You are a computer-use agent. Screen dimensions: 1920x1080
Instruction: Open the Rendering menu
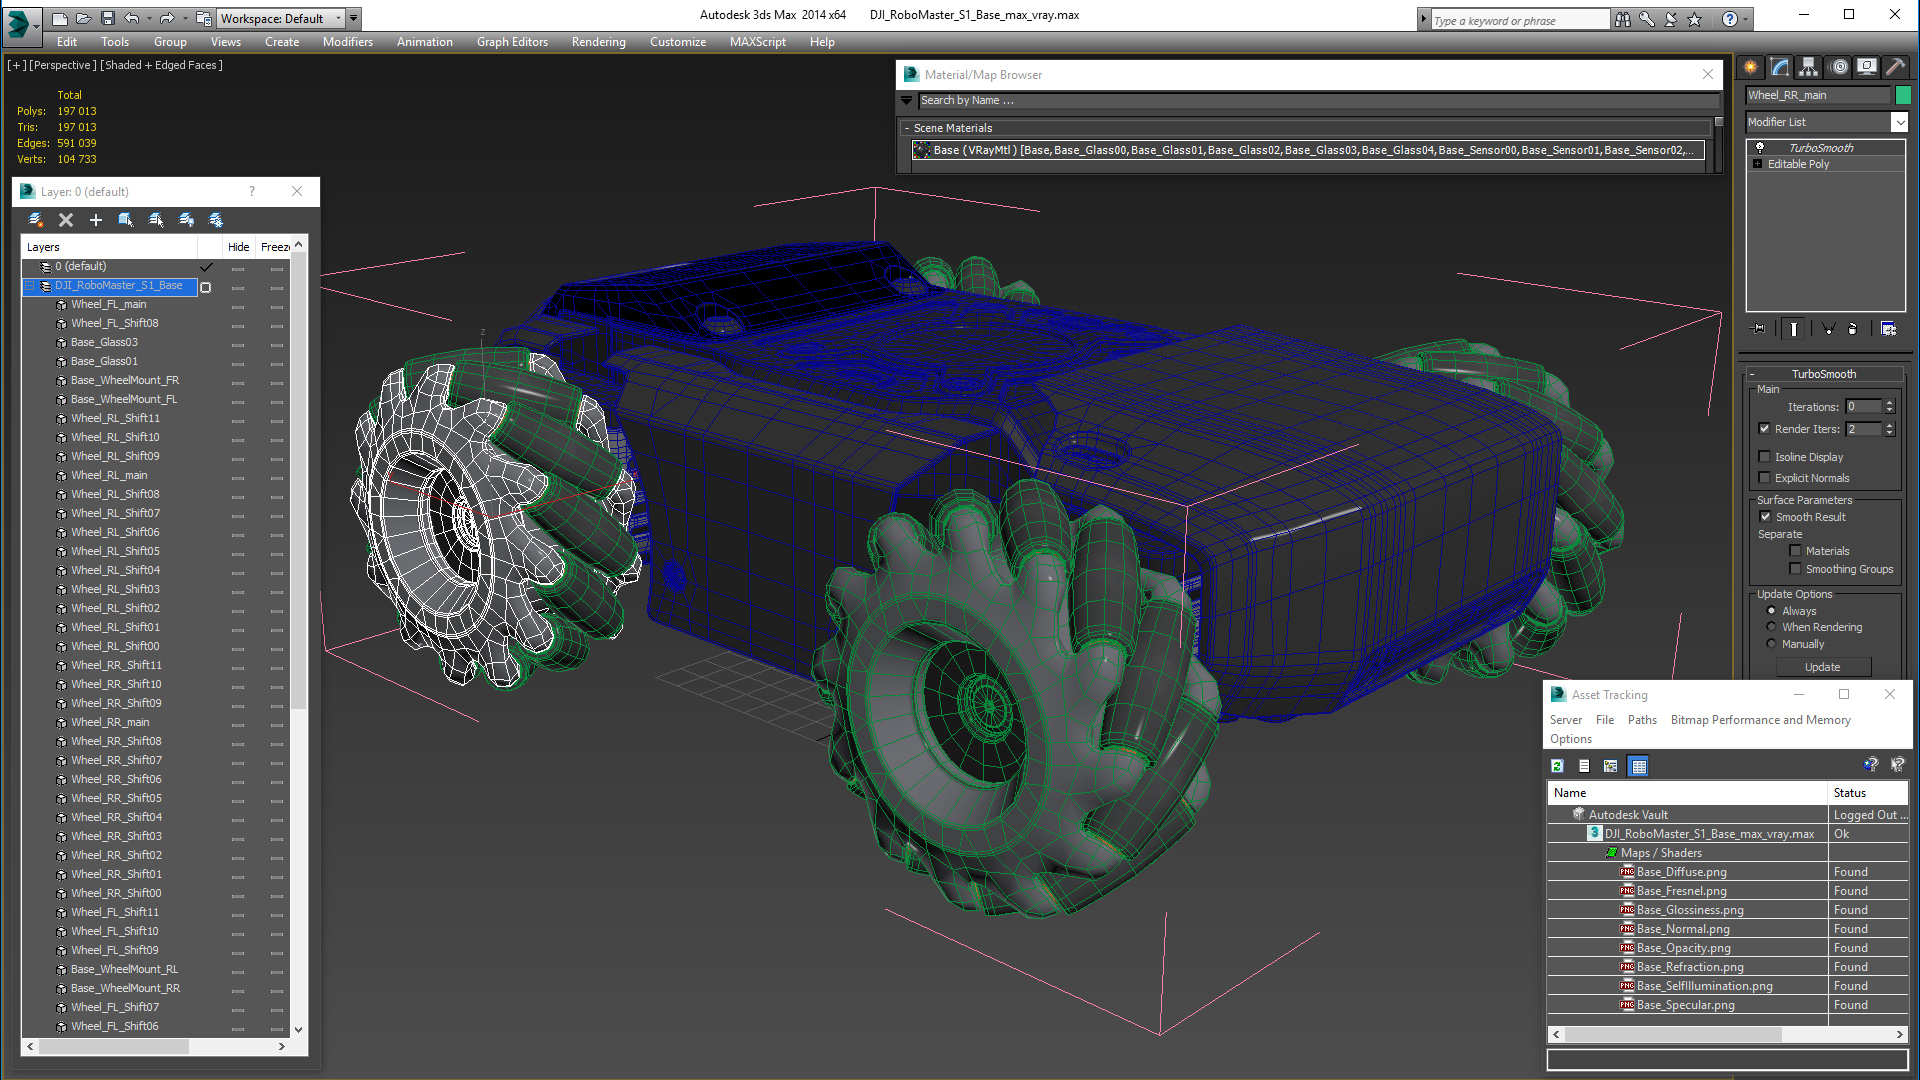[598, 42]
